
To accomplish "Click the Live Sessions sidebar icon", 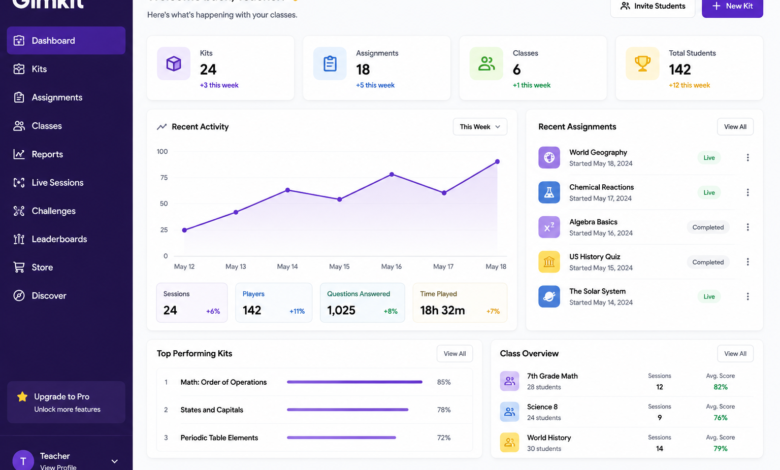I will pyautogui.click(x=19, y=183).
